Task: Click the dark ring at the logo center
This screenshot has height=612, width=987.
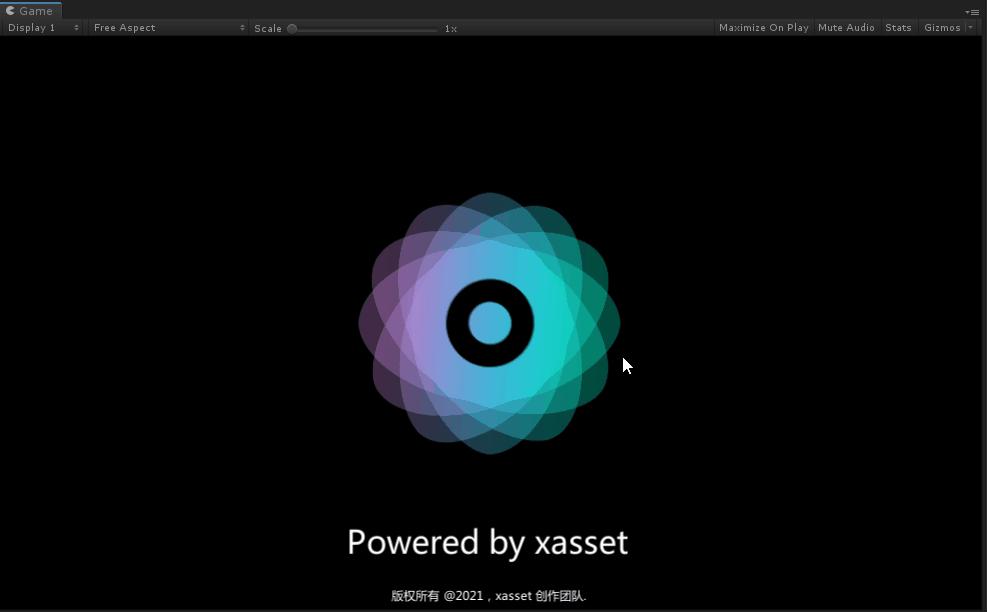Action: [x=490, y=322]
